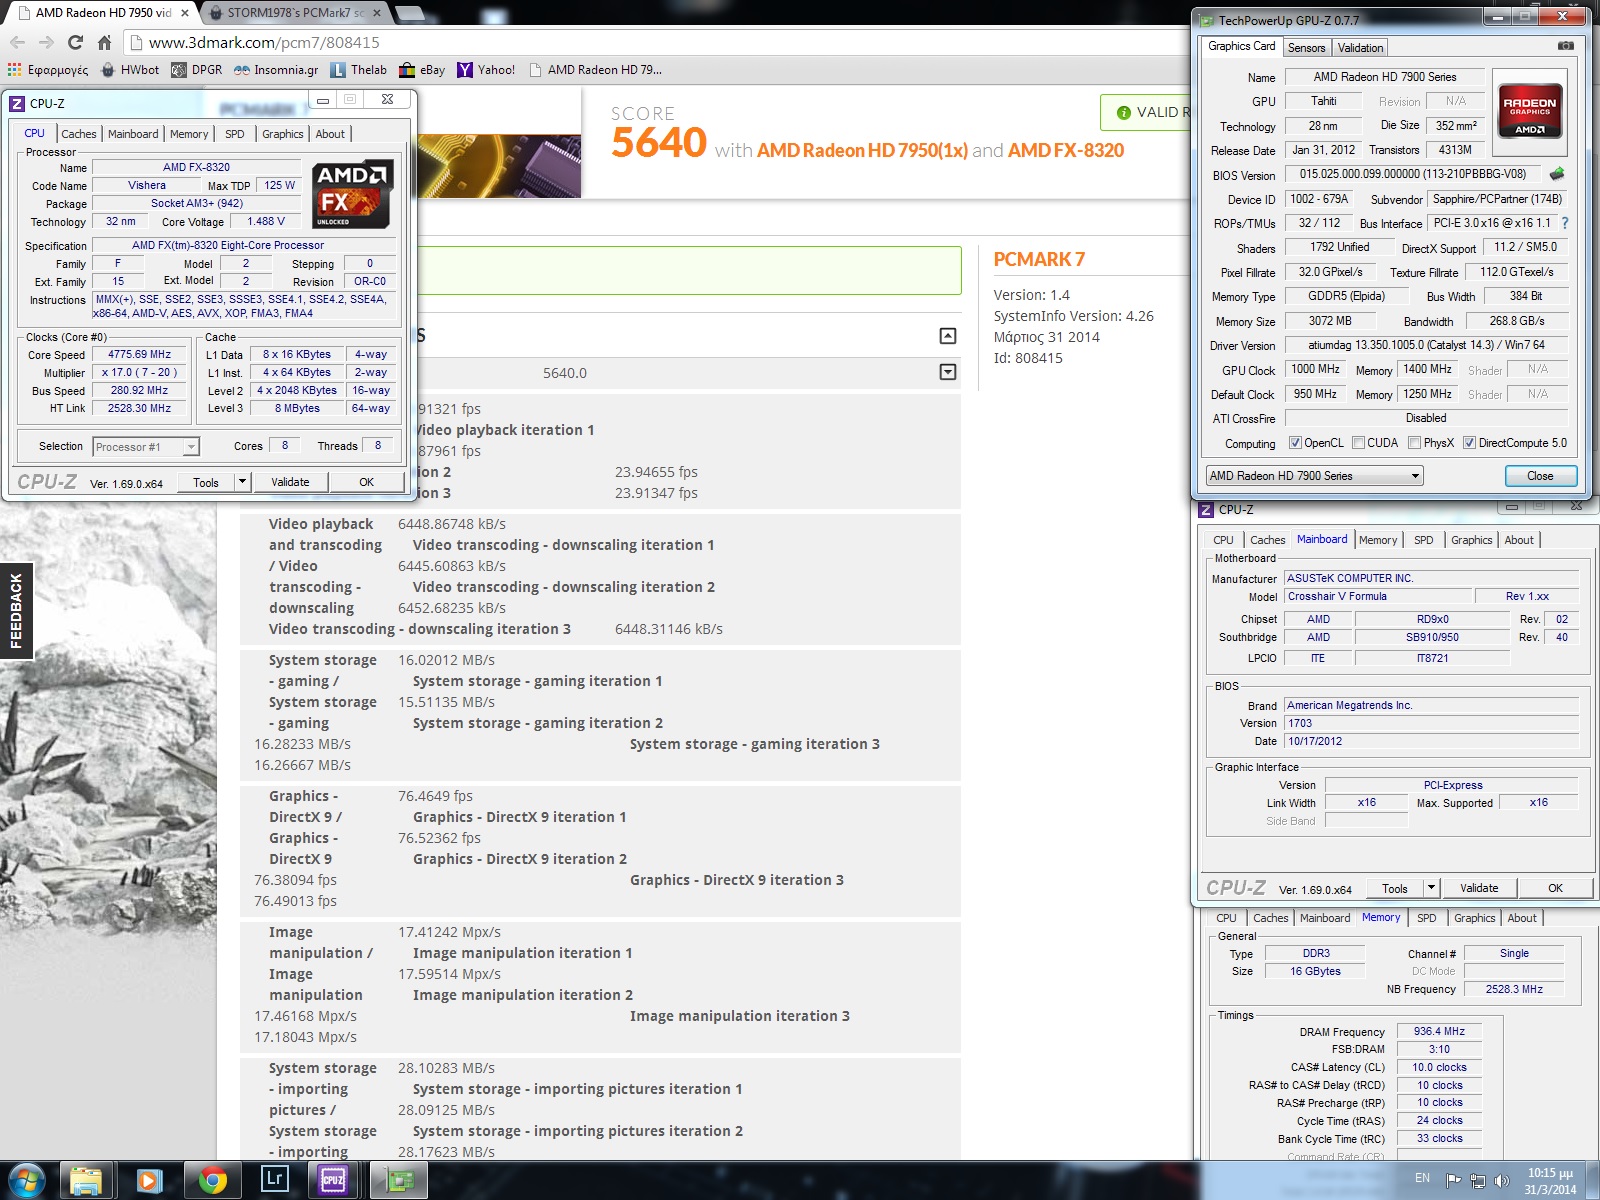
Task: Reload the 3dmark page
Action: click(75, 42)
